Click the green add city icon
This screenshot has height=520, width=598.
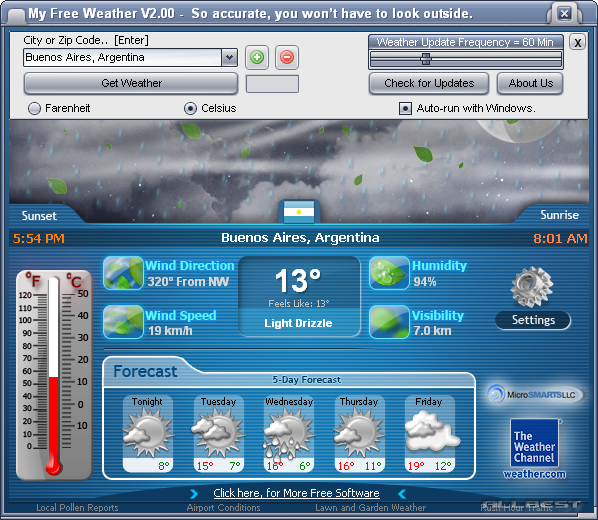pyautogui.click(x=257, y=58)
